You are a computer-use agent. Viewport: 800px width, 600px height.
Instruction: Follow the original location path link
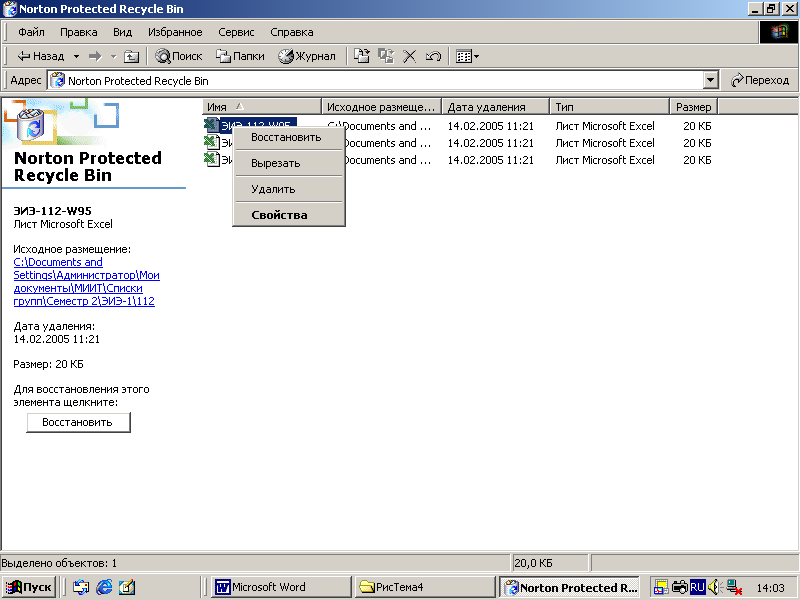[x=86, y=282]
